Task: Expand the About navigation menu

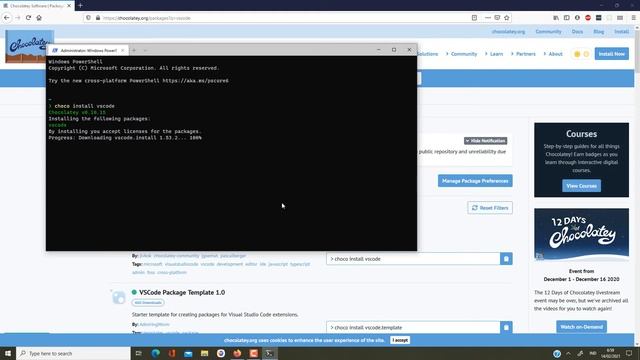Action: tap(553, 54)
